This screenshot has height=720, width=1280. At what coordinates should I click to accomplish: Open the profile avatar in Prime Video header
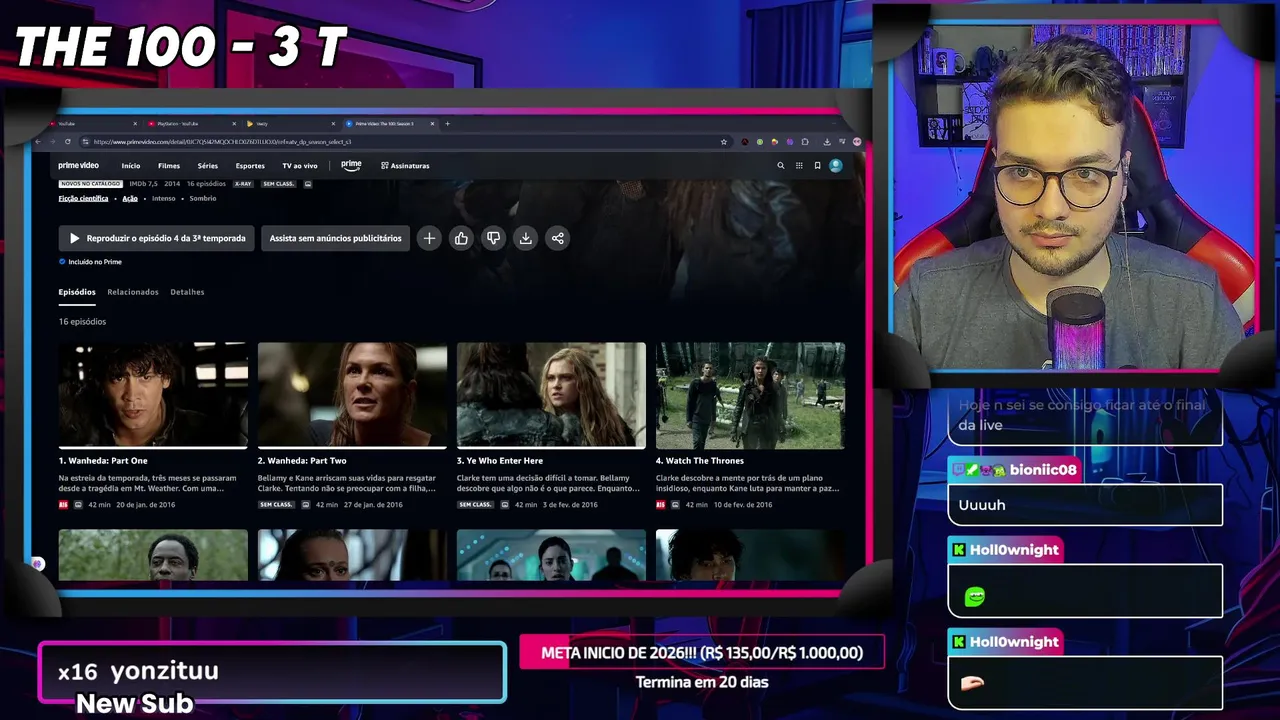836,166
